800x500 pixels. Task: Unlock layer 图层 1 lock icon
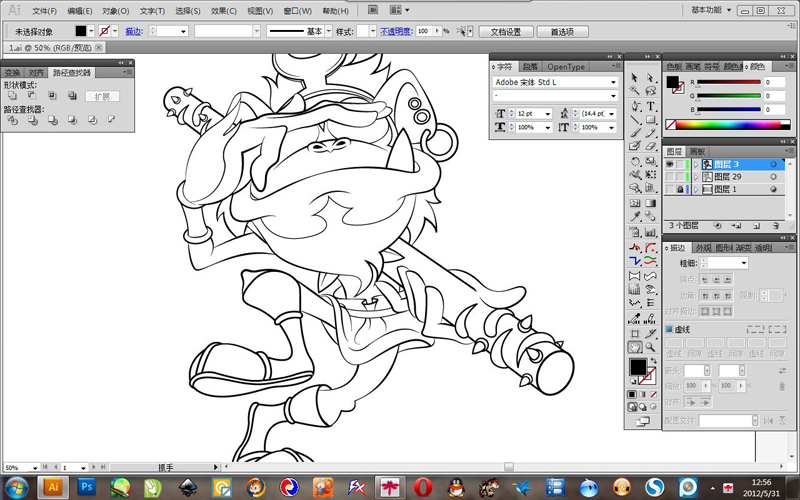(680, 189)
